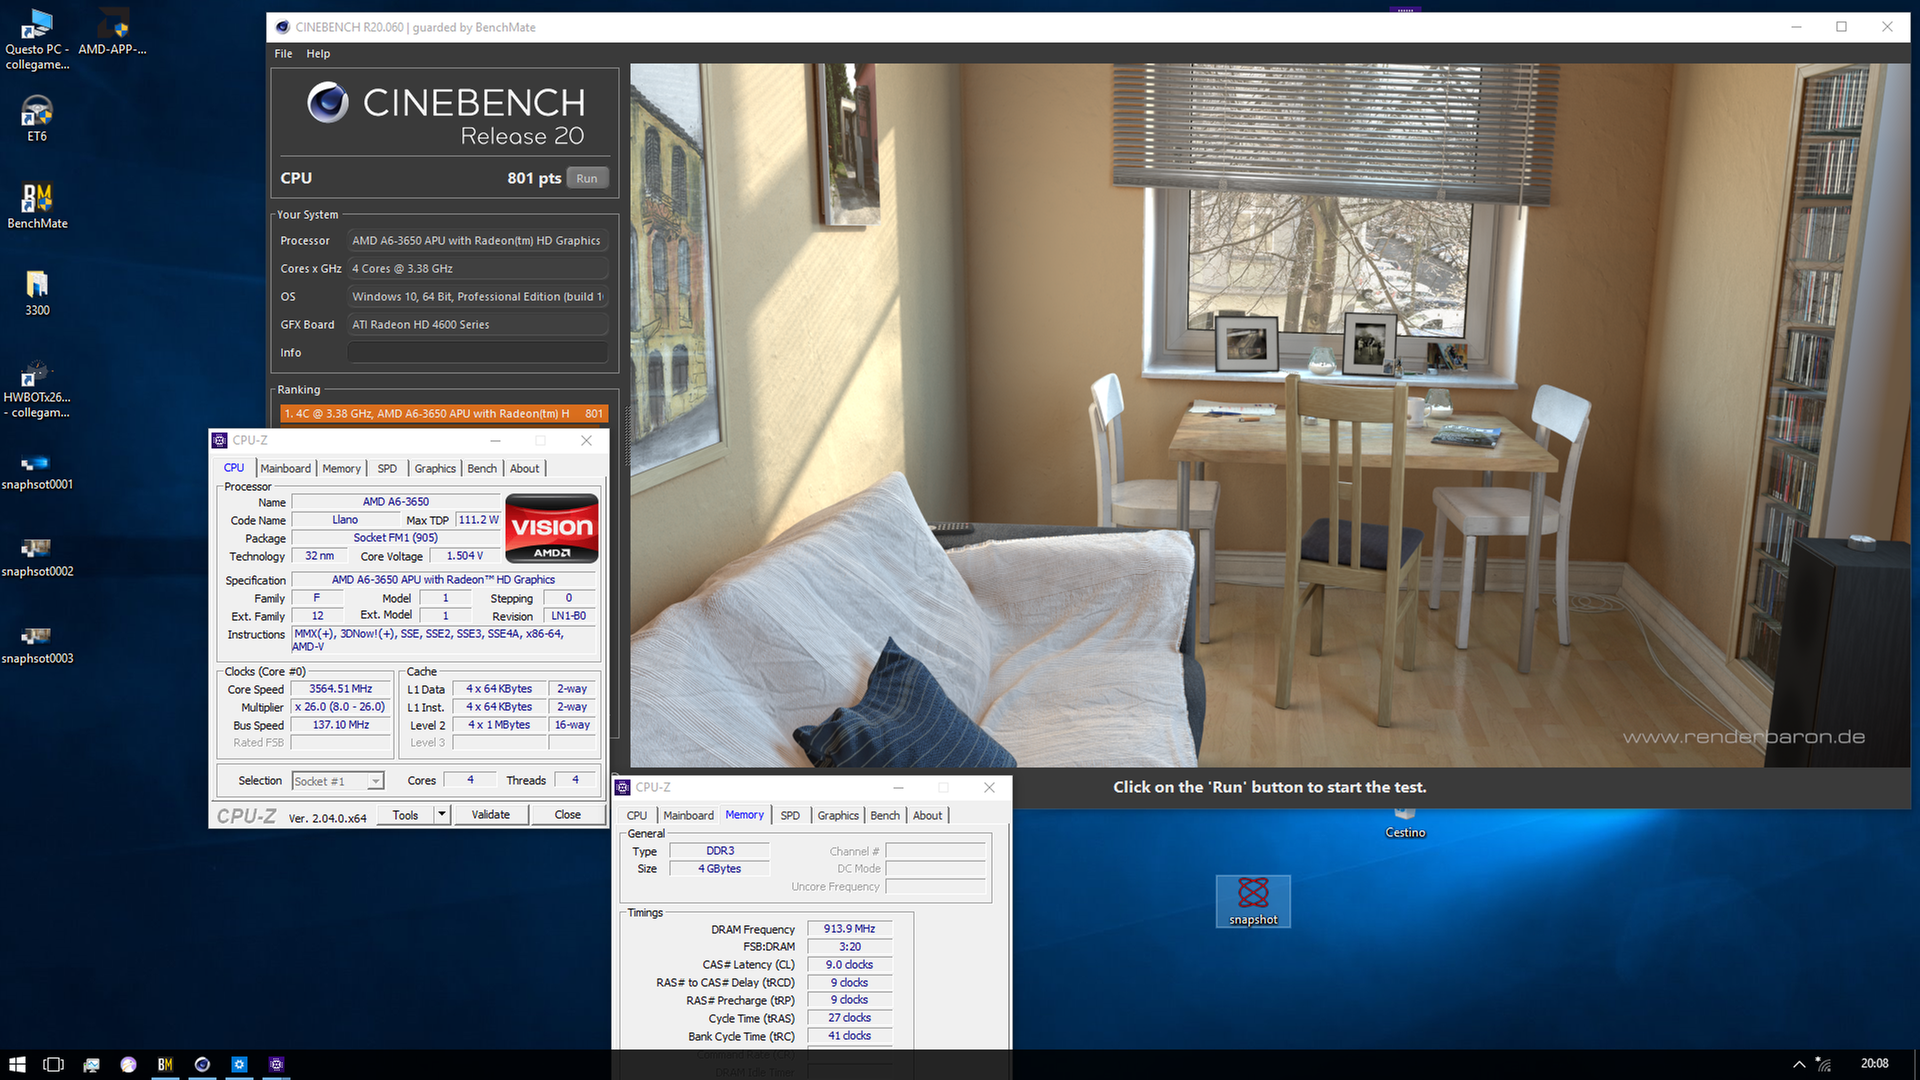Click the BenchMate taskbar icon

tap(165, 1064)
